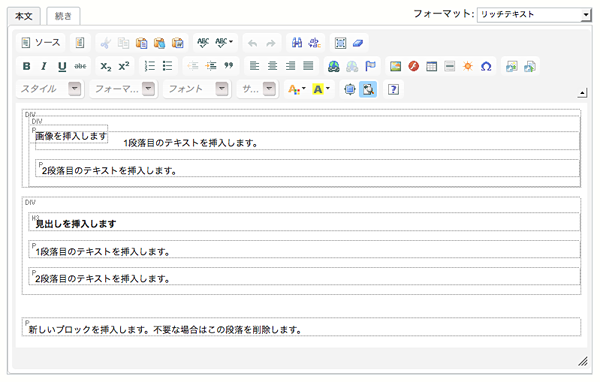
Task: Toggle Subscript formatting
Action: [x=106, y=66]
